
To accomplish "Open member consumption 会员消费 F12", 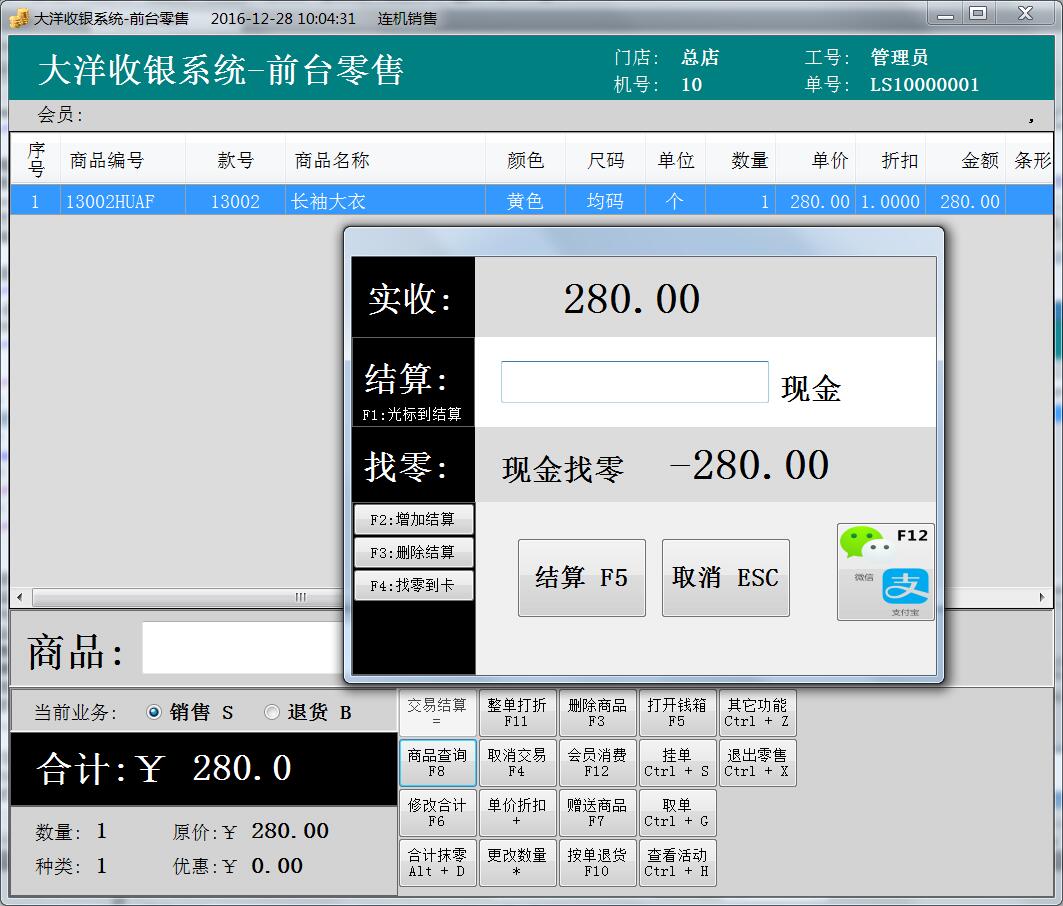I will pos(597,761).
